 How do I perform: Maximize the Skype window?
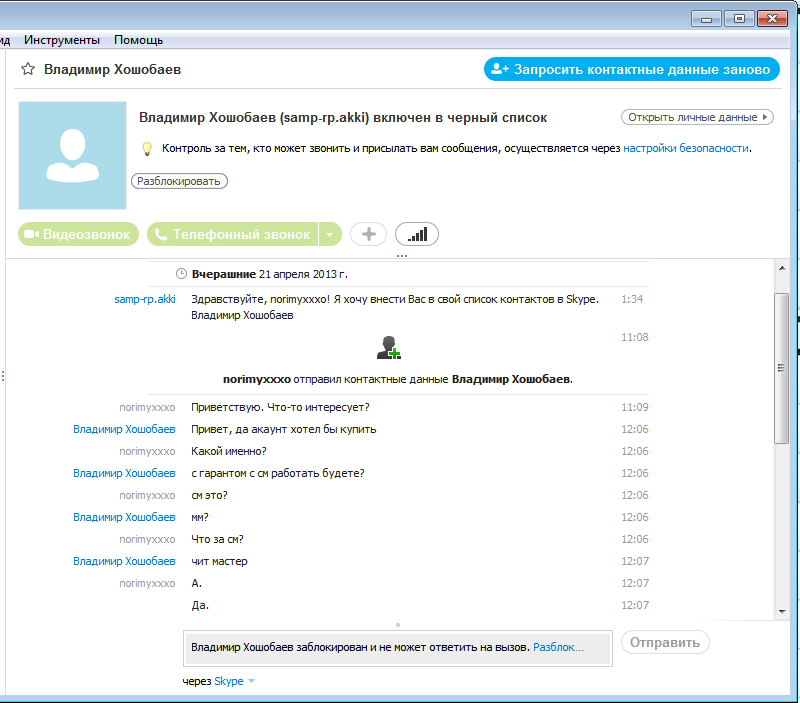click(739, 19)
